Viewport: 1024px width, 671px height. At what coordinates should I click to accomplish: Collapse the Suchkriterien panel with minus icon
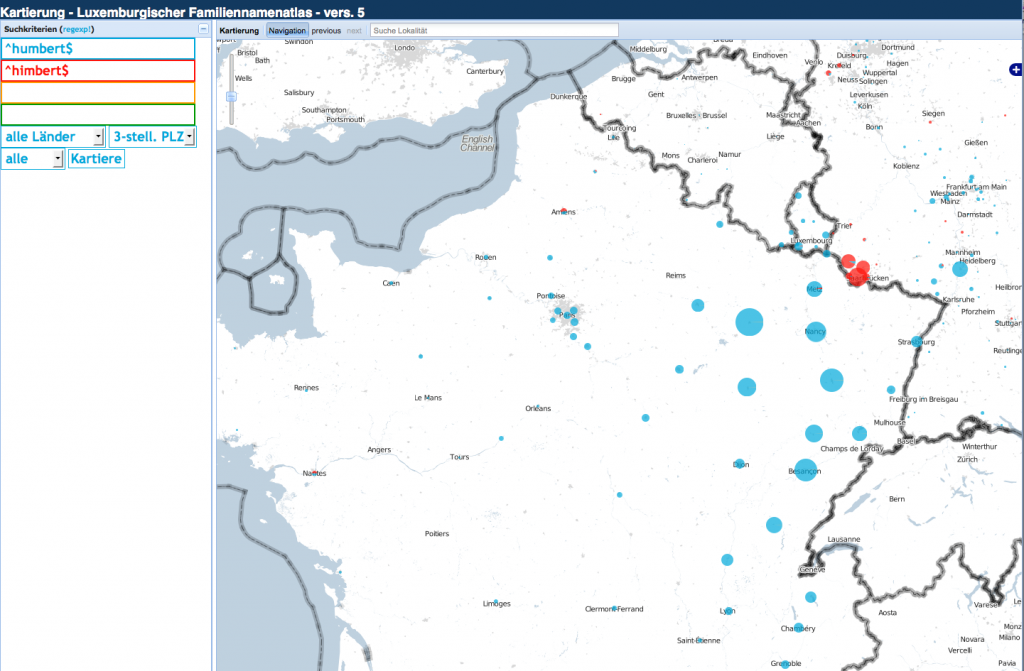click(204, 29)
